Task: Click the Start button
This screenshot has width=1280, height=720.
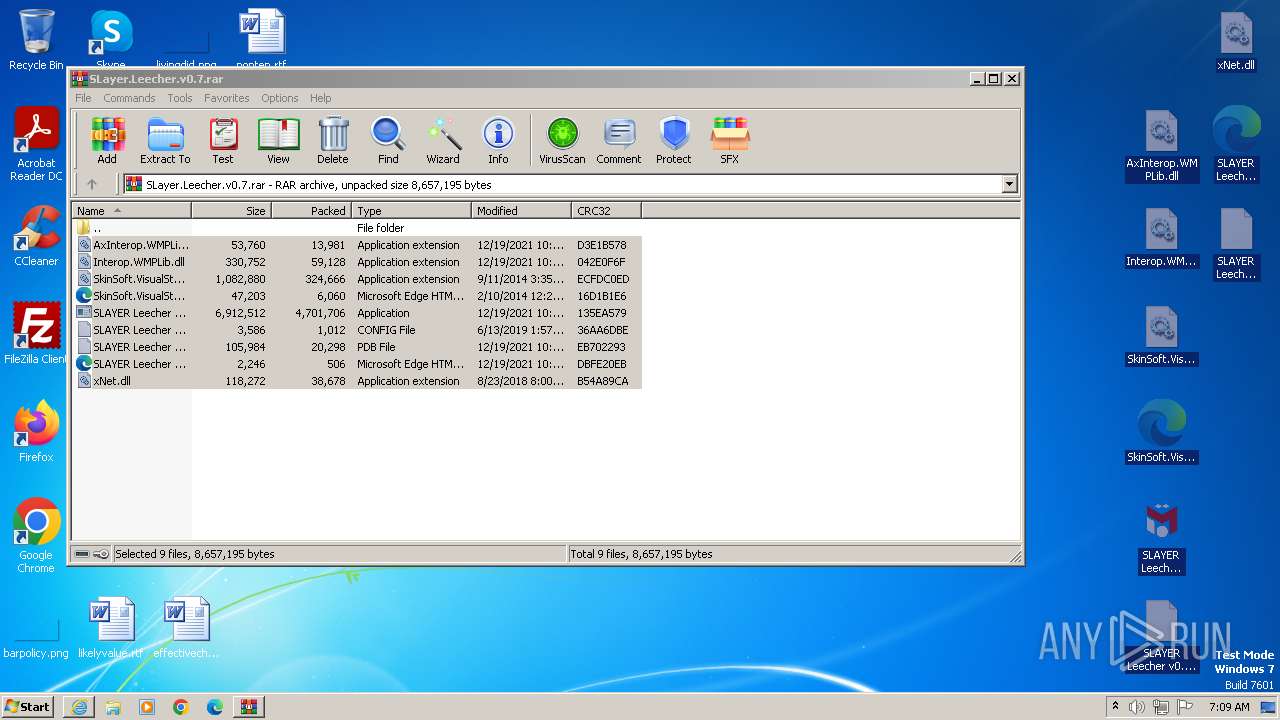Action: 28,706
